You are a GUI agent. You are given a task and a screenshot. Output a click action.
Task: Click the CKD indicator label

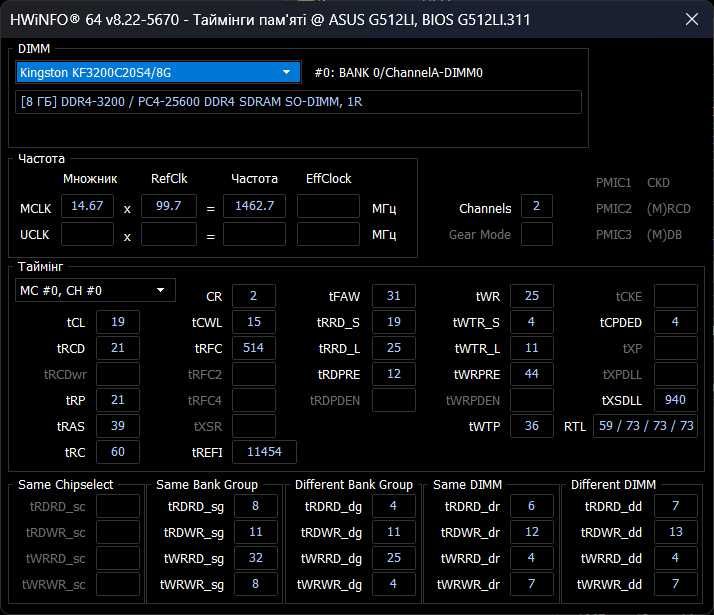658,183
